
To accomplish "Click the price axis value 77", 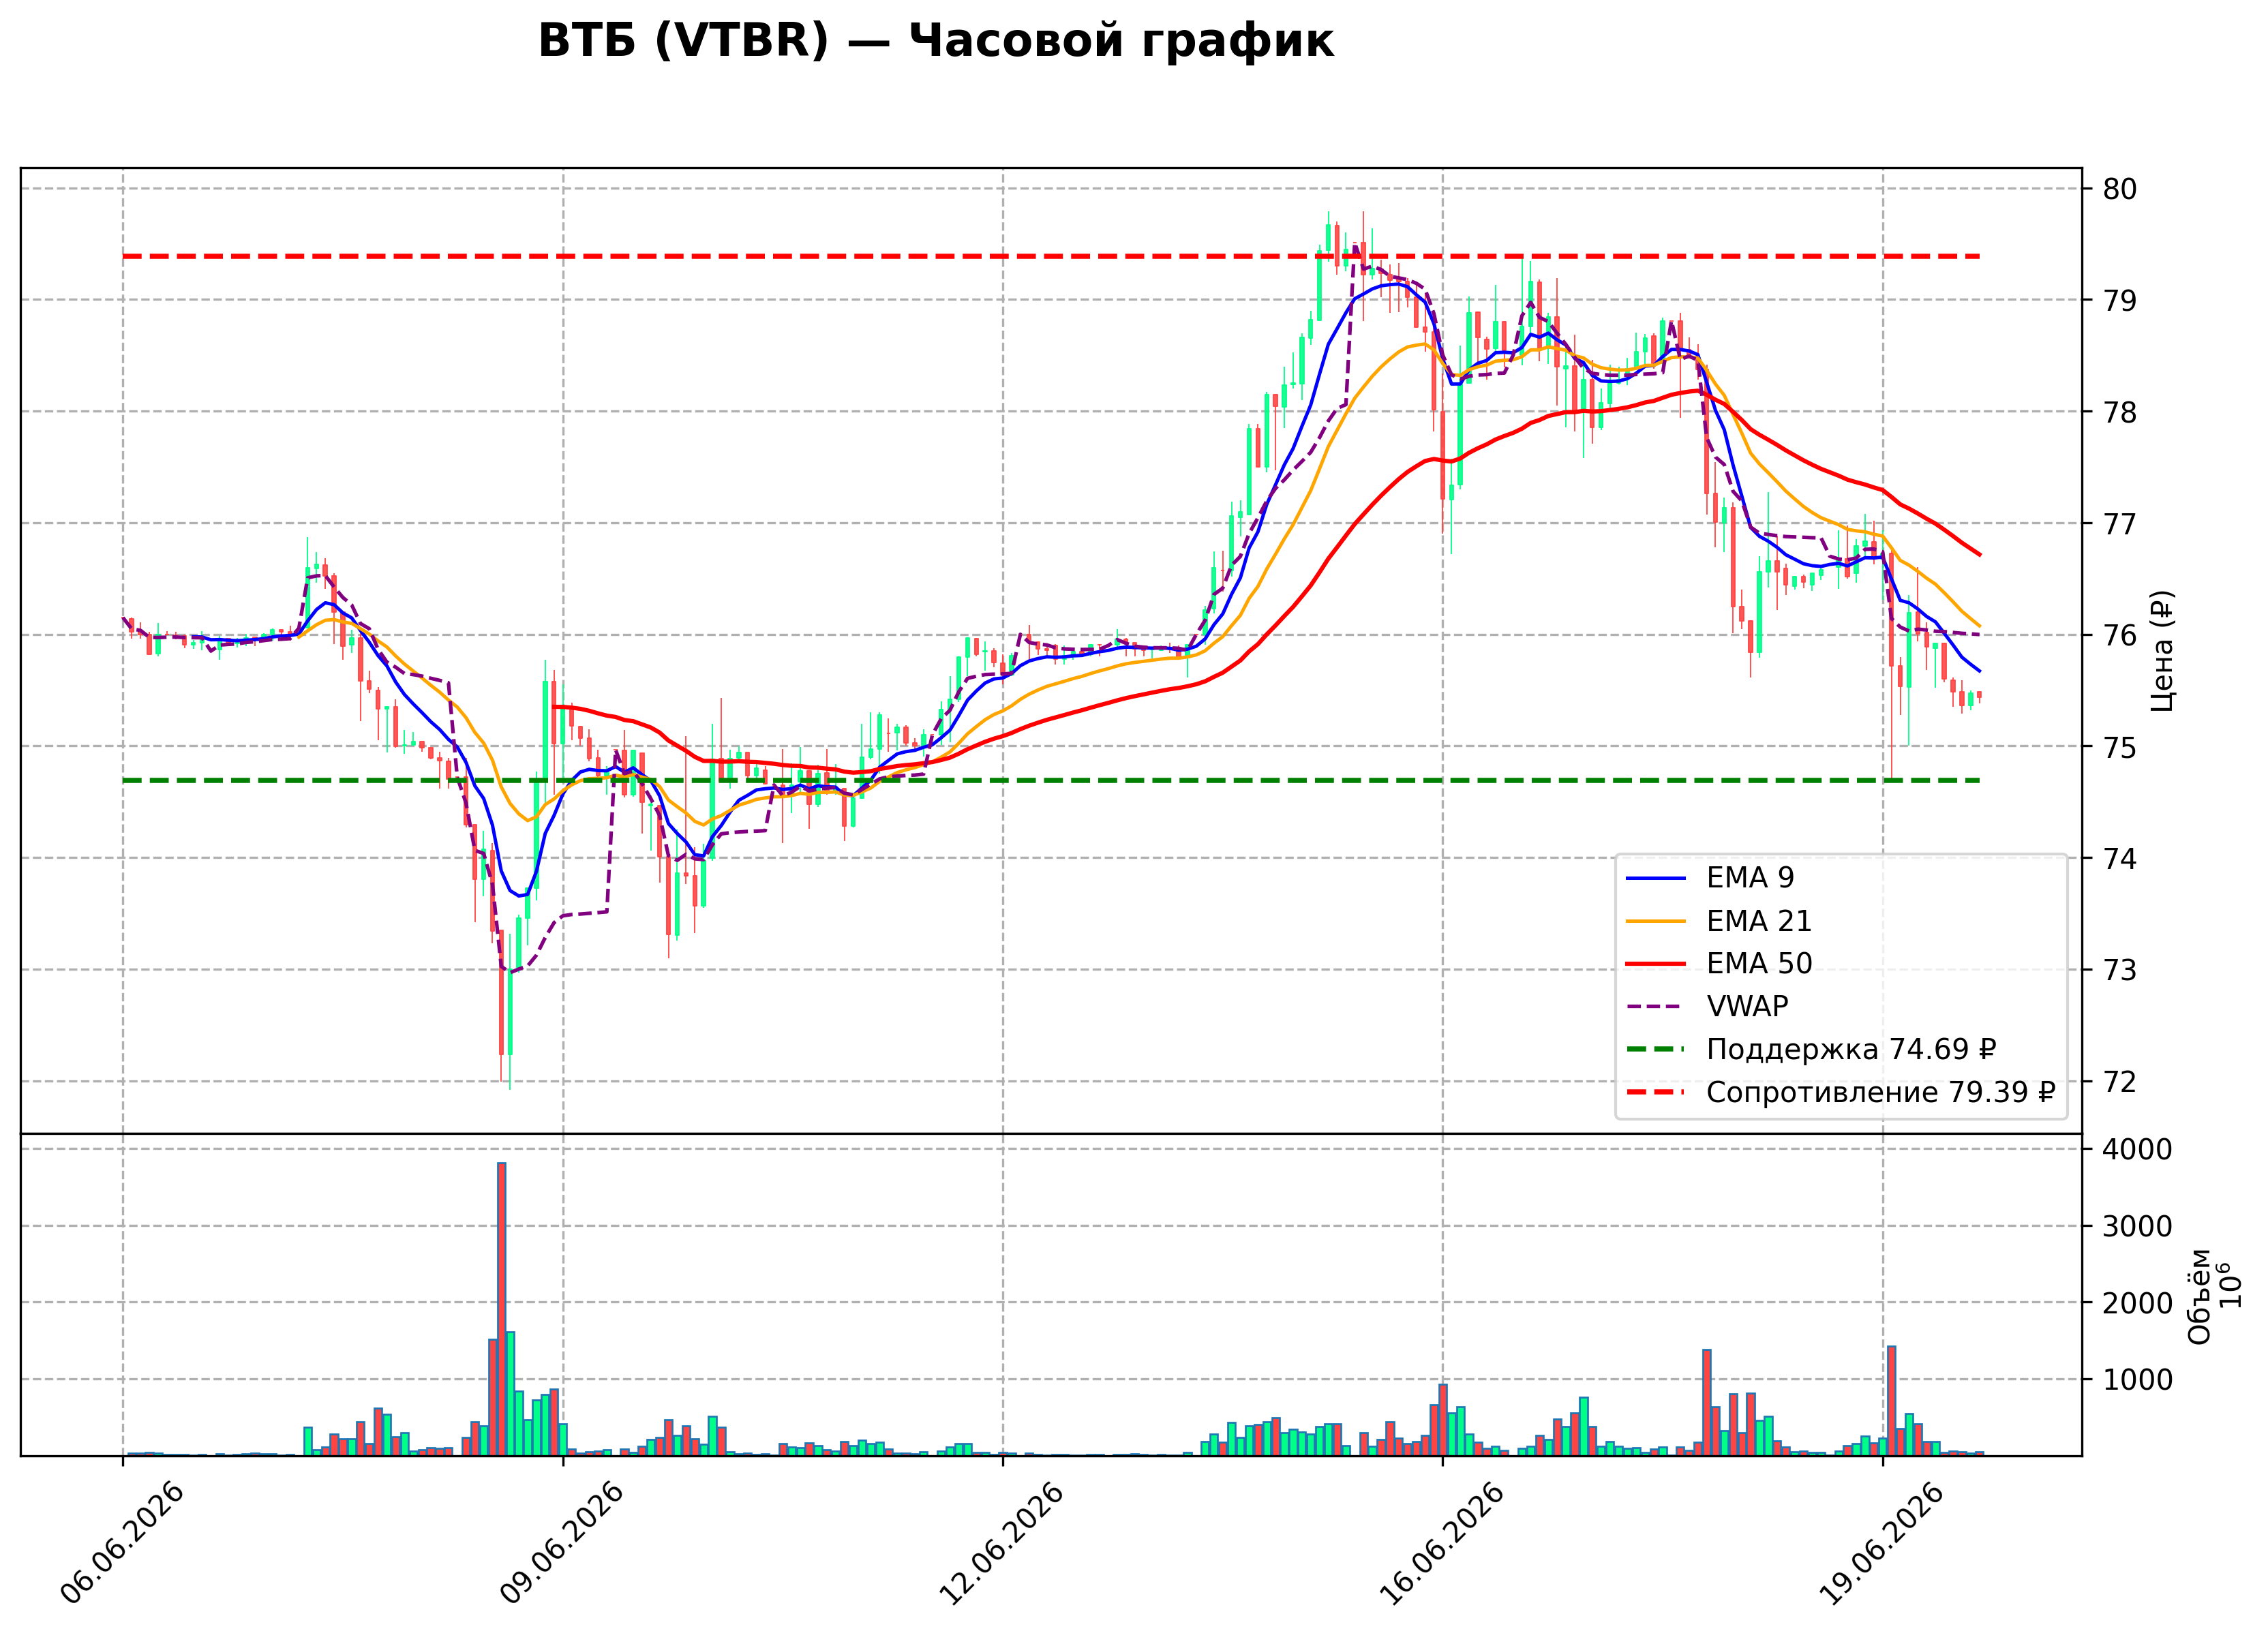I will pyautogui.click(x=2119, y=524).
